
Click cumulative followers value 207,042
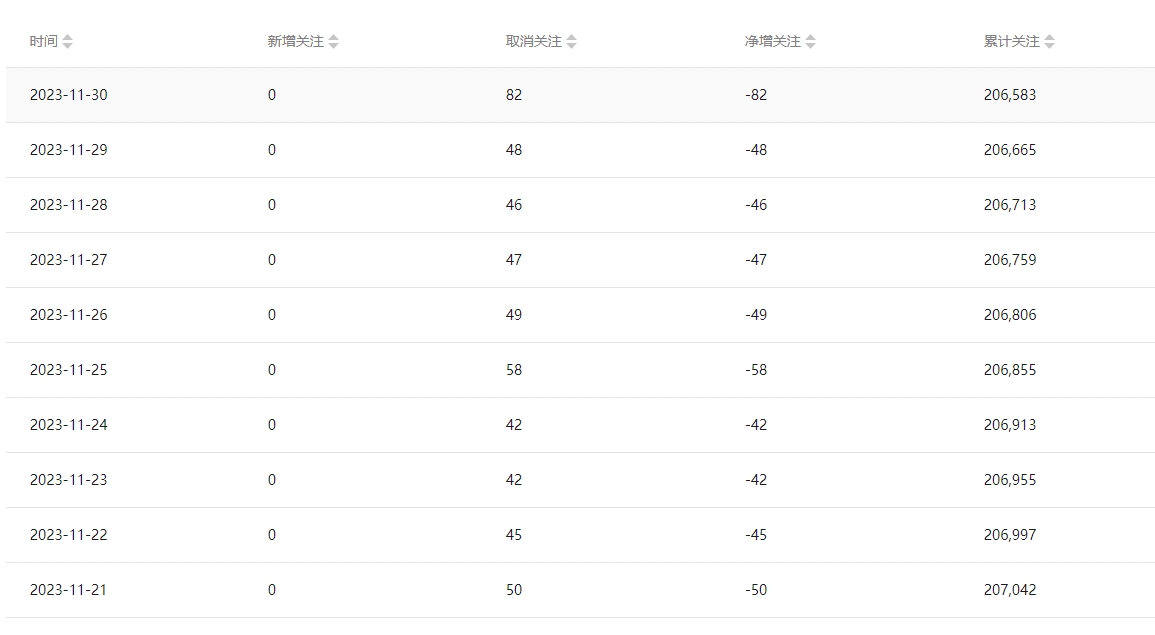[x=1010, y=590]
